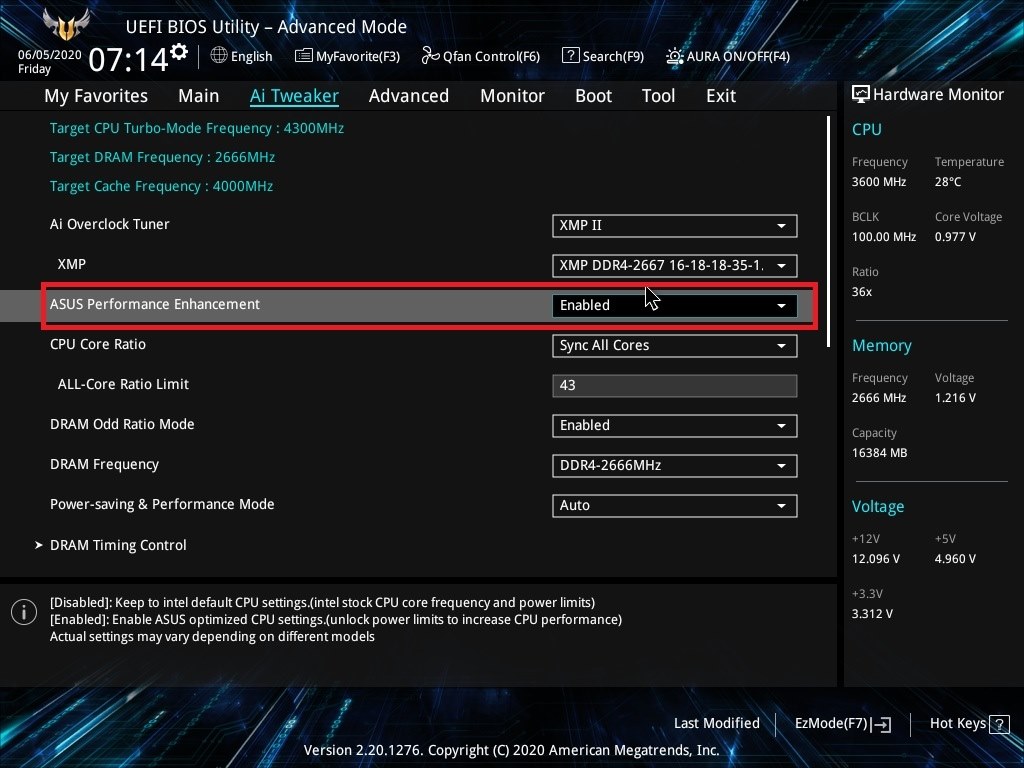The height and width of the screenshot is (768, 1024).
Task: Switch to the Boot tab
Action: [x=594, y=95]
